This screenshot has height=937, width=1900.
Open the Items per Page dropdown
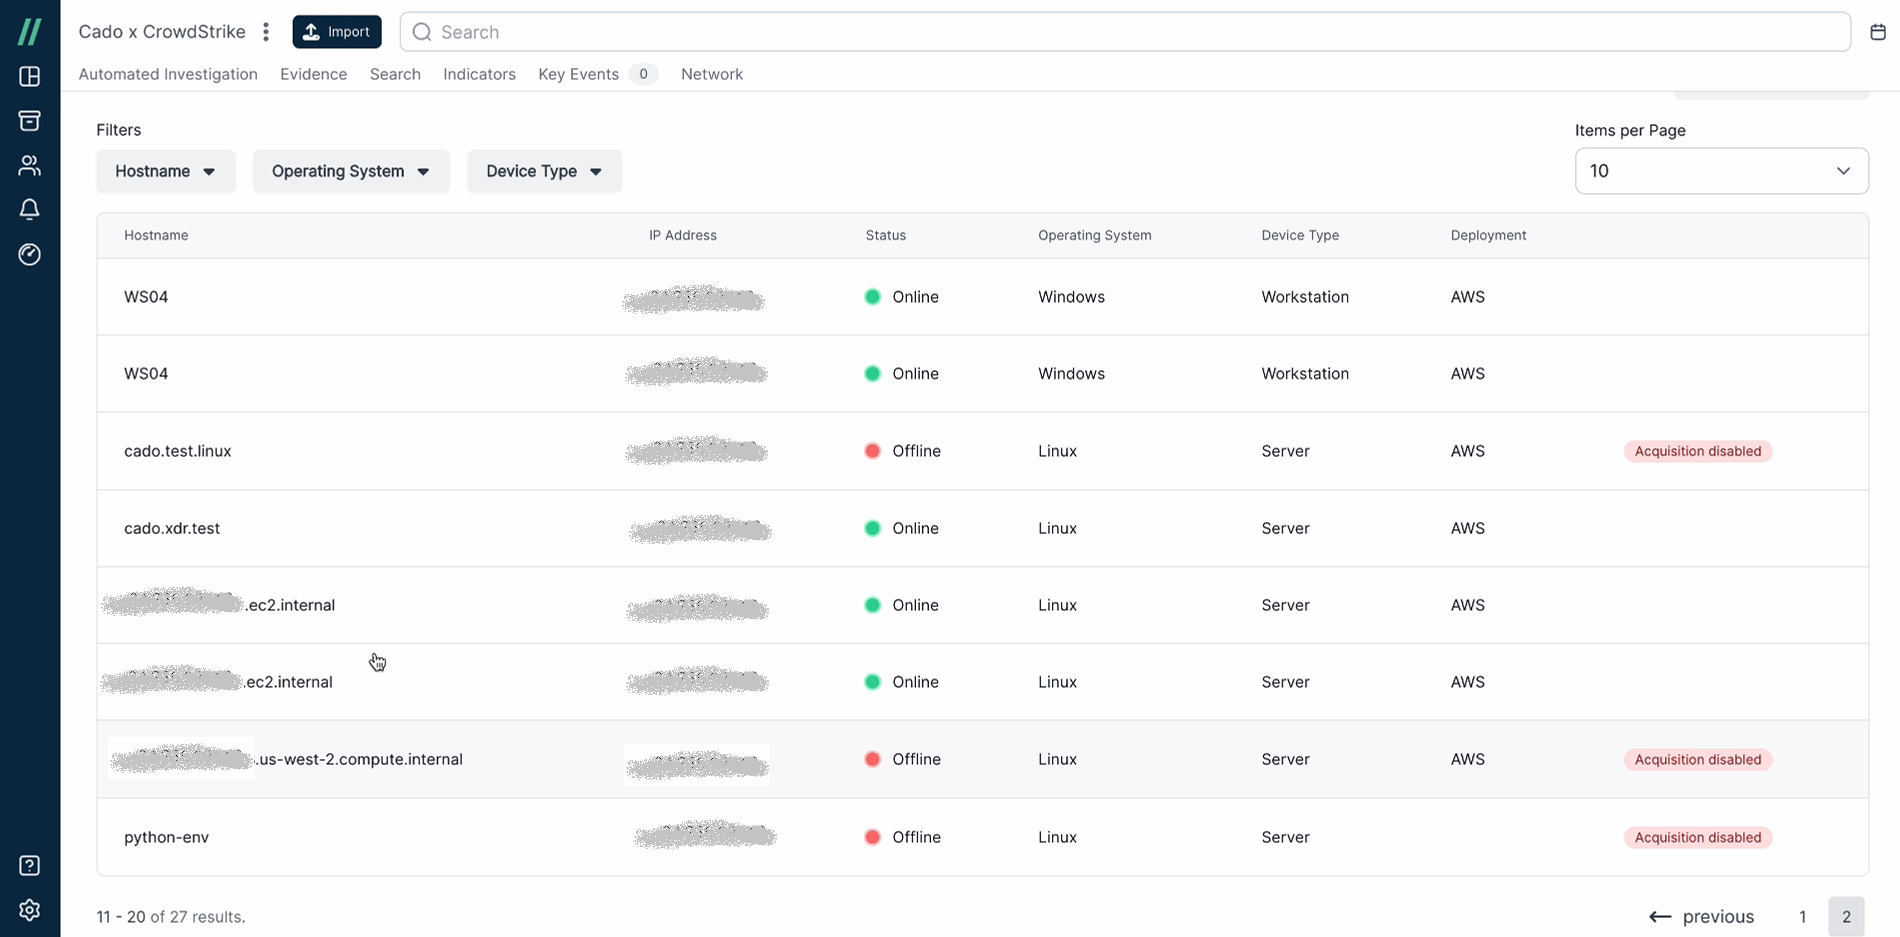point(1720,171)
